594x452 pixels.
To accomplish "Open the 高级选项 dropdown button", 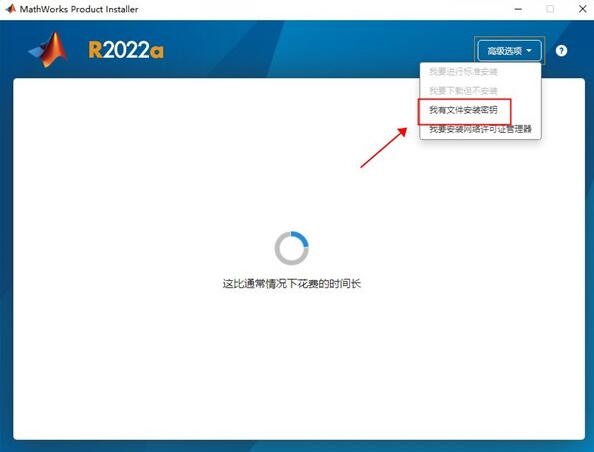I will (x=510, y=51).
